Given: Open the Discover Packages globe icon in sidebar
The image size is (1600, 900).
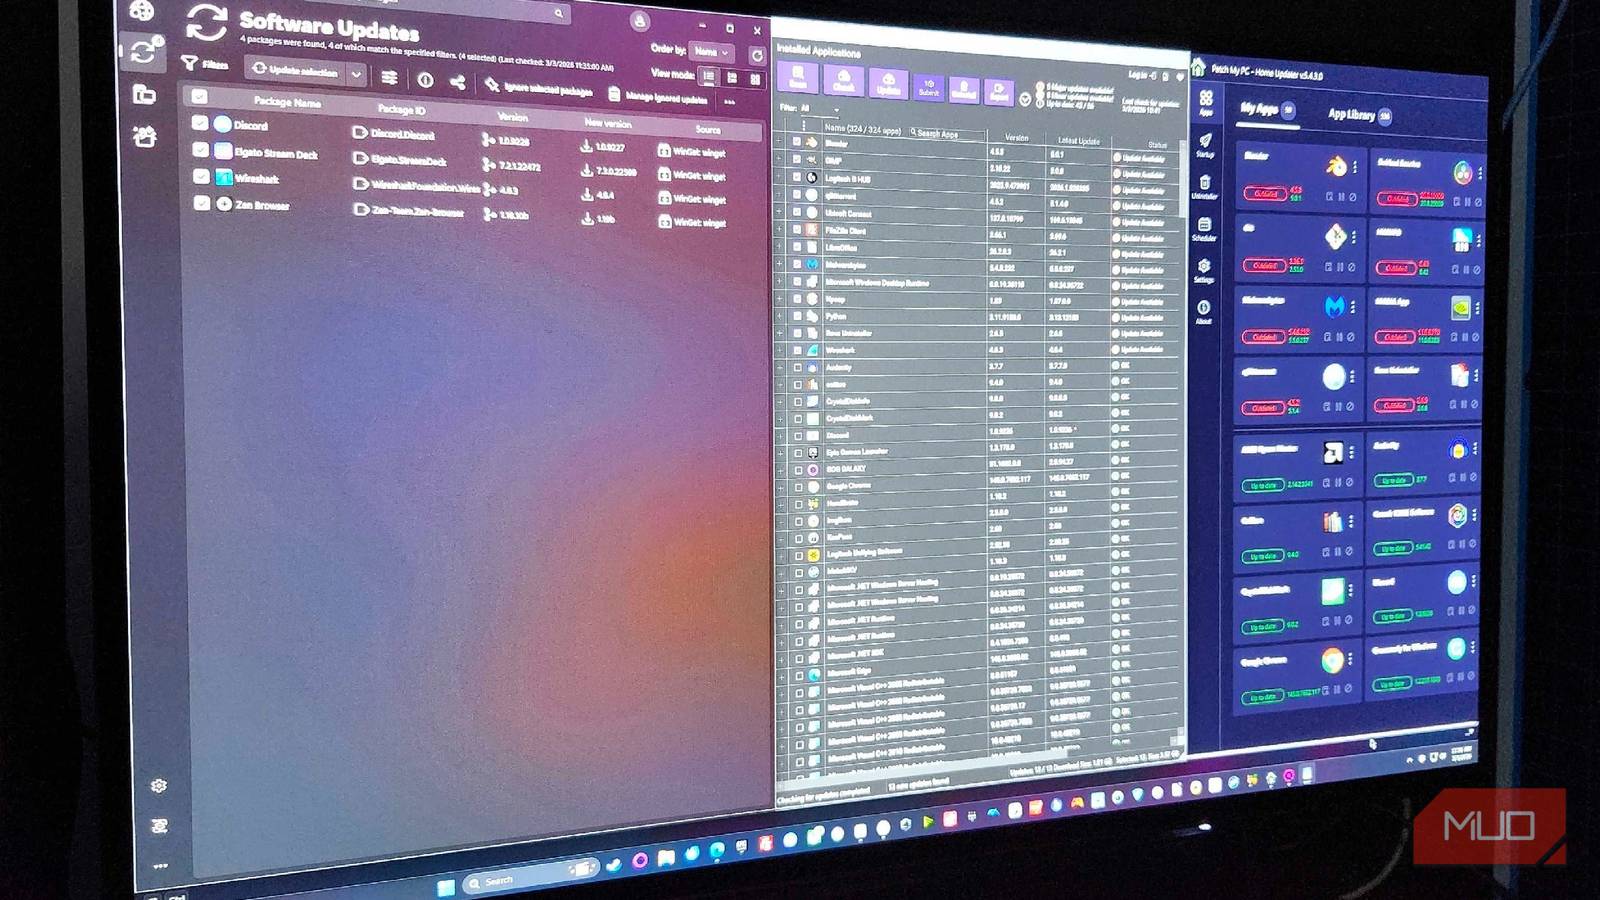Looking at the screenshot, I should [x=141, y=11].
